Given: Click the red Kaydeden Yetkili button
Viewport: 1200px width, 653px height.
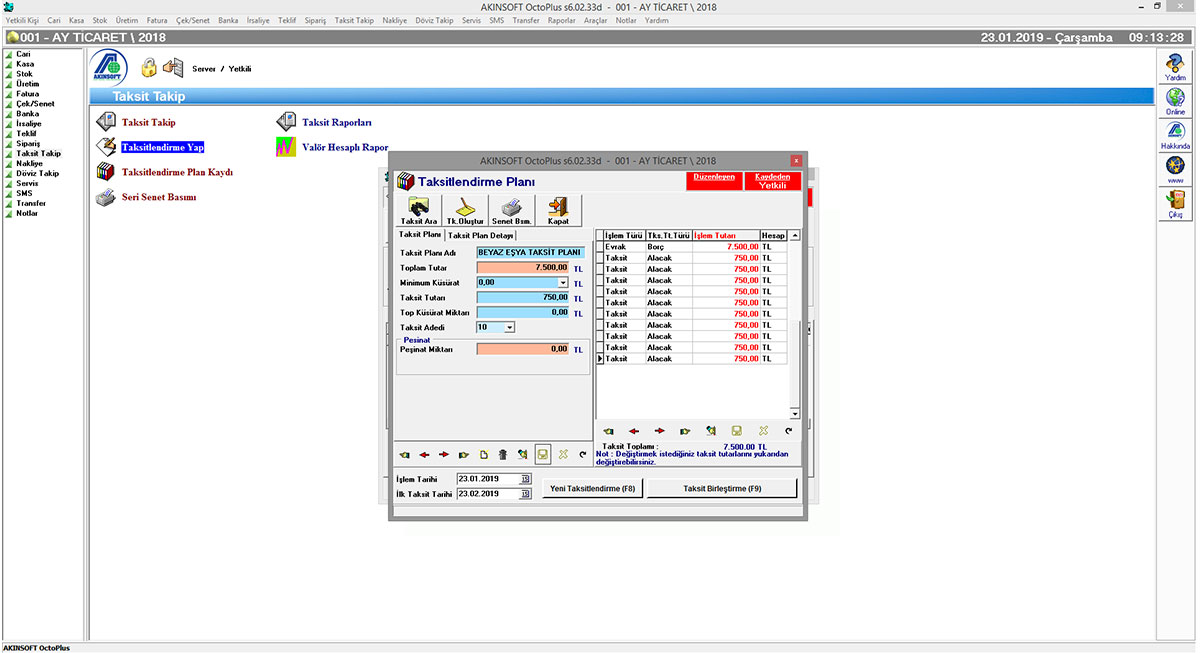Looking at the screenshot, I should point(772,181).
